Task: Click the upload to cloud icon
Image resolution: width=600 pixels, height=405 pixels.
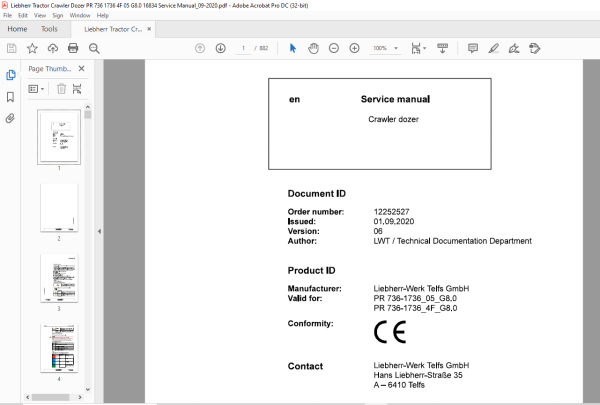Action: (x=53, y=48)
